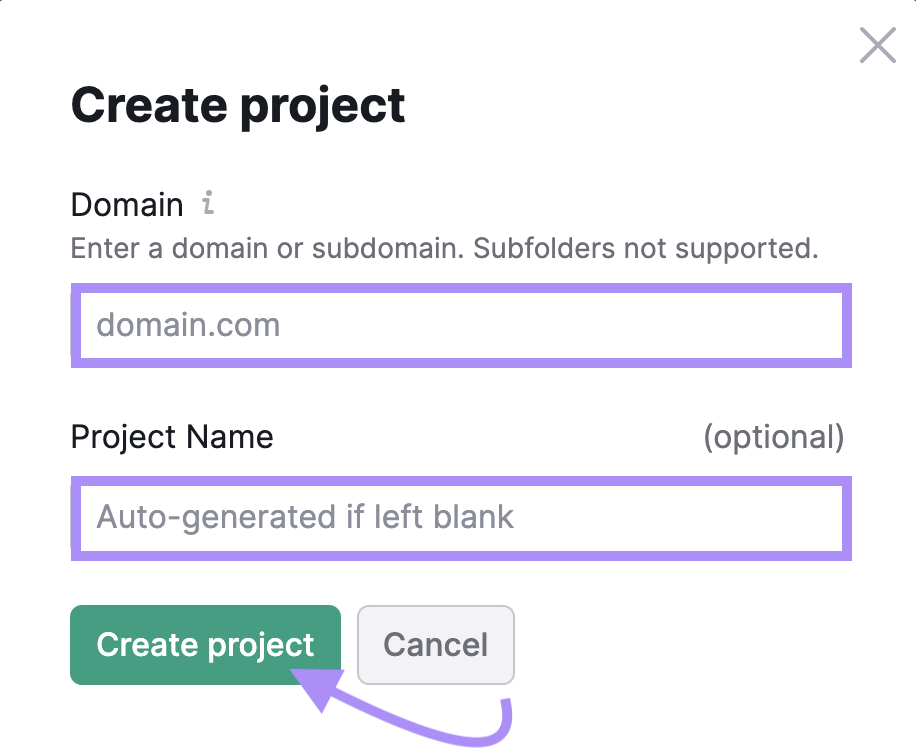
Task: Click the green Create project button
Action: tap(205, 645)
